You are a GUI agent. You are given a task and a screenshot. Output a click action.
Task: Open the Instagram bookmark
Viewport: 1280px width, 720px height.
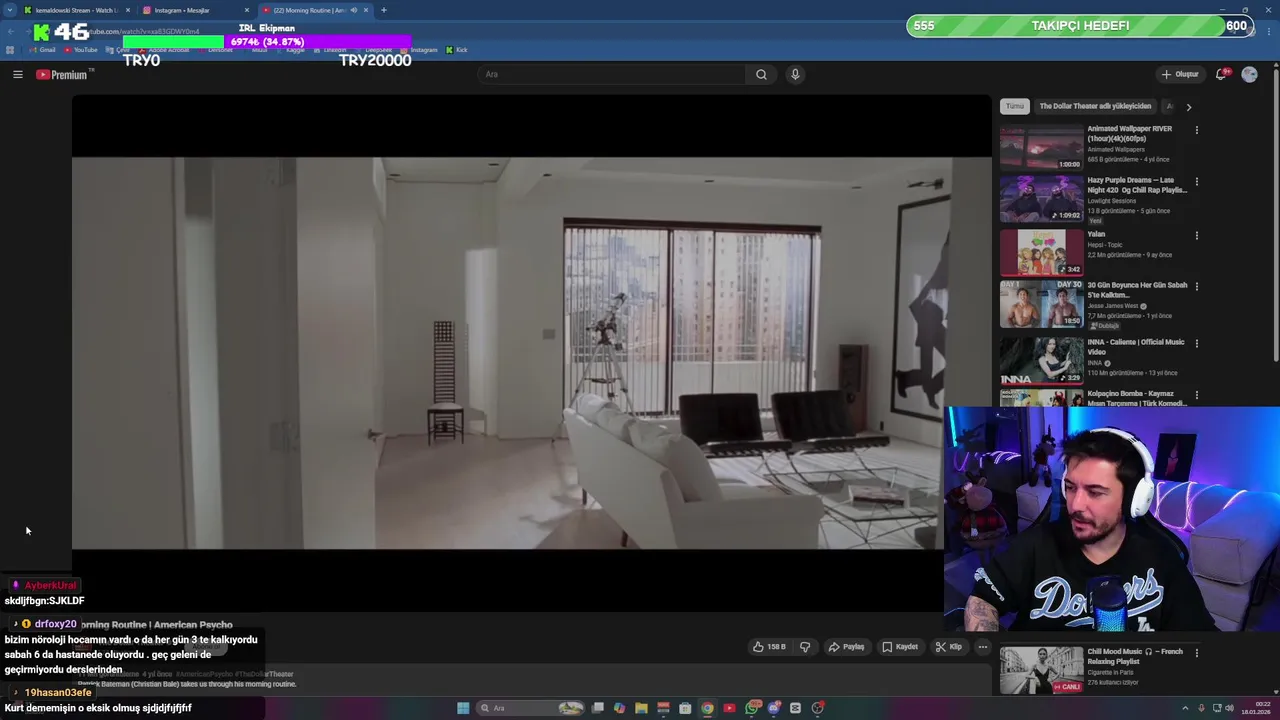(x=419, y=50)
